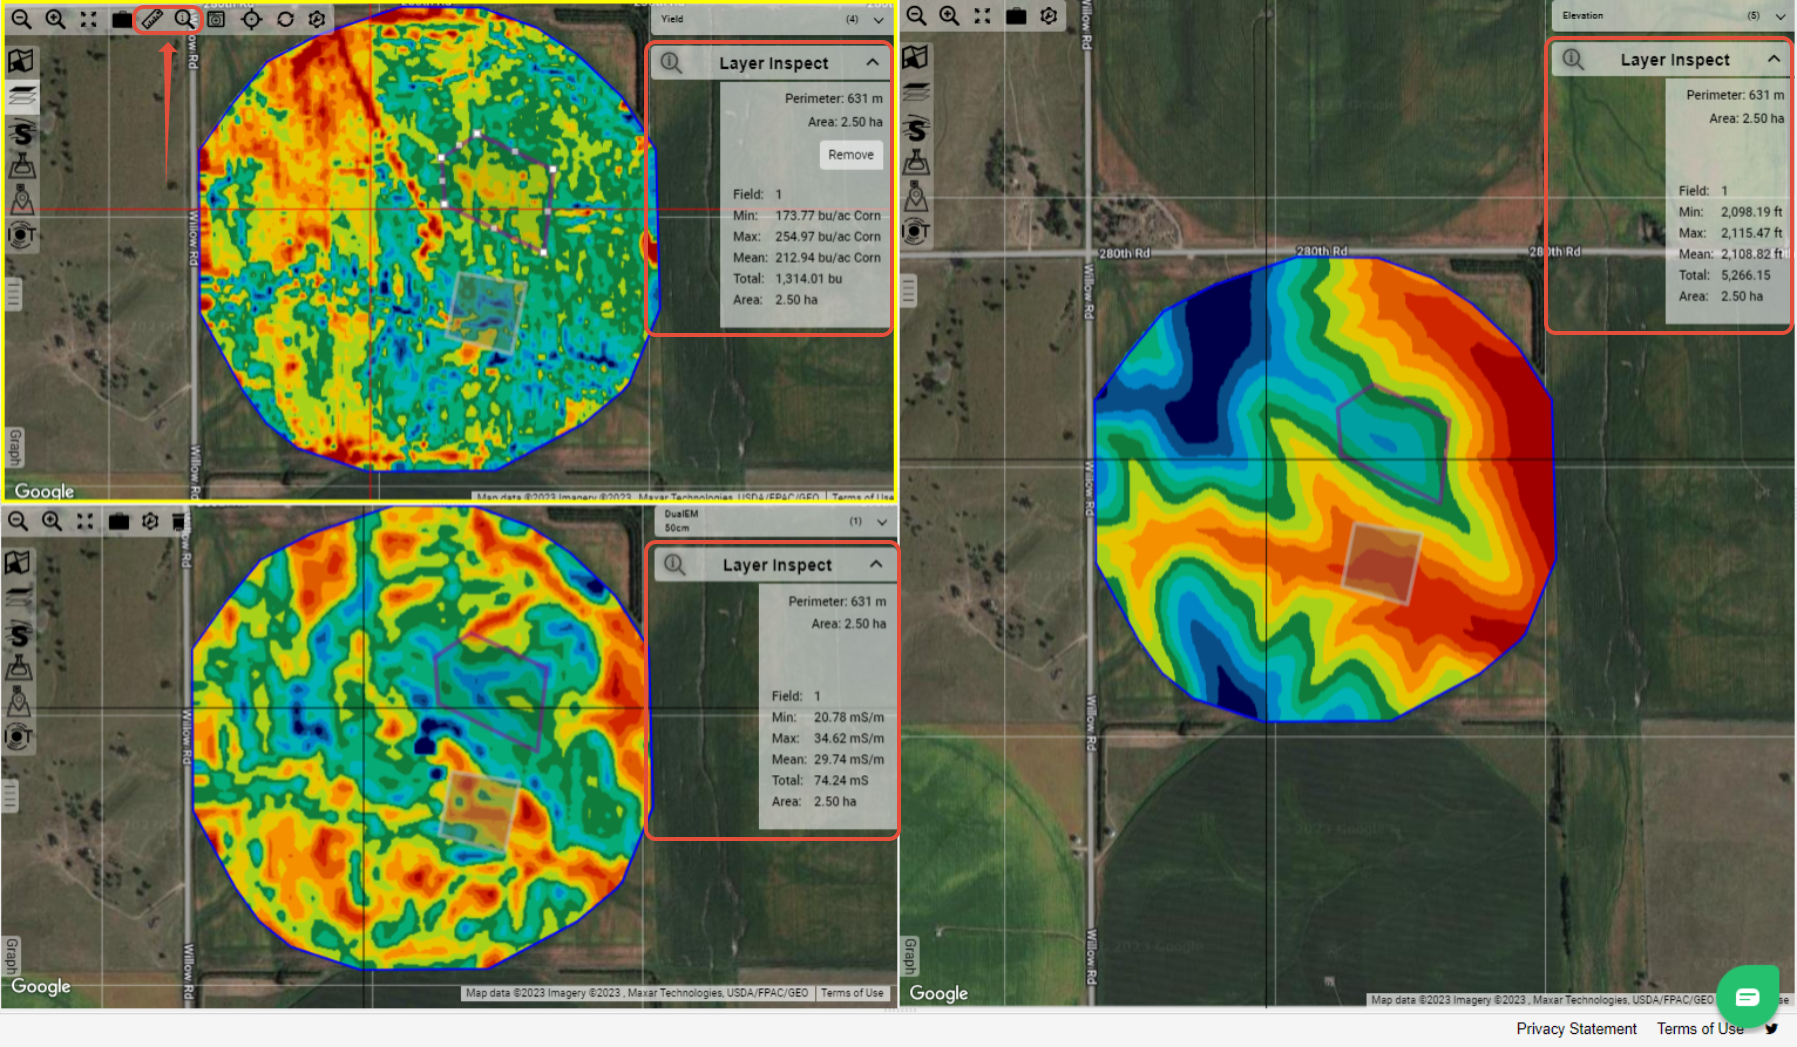The width and height of the screenshot is (1797, 1047).
Task: Click Google logo on DualEM map
Action: tap(41, 986)
